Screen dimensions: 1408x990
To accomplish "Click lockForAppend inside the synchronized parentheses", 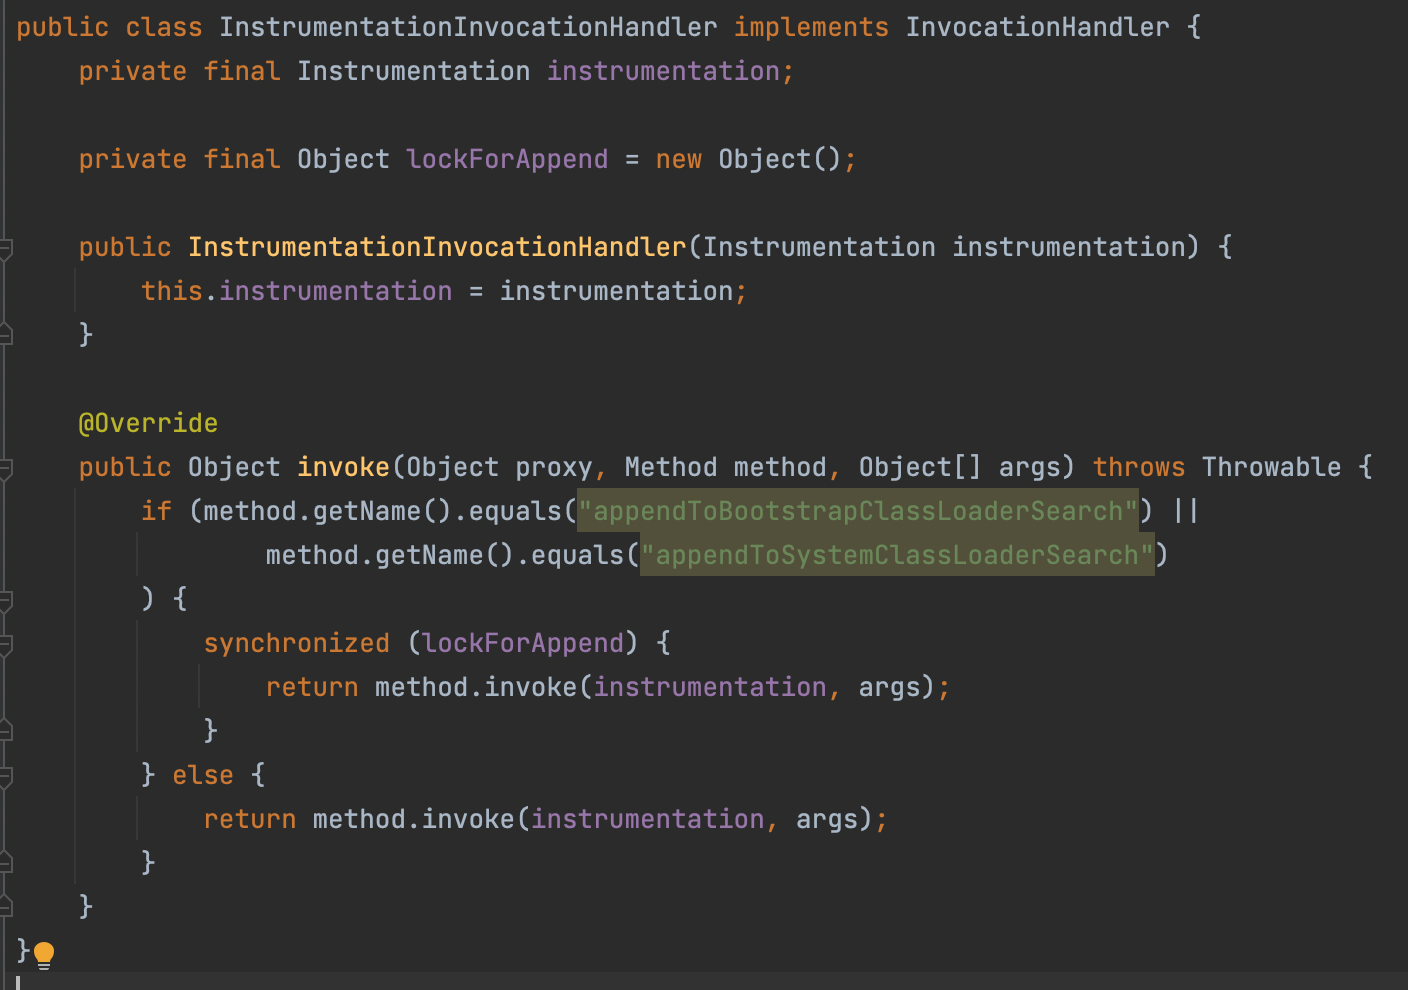I will (x=523, y=643).
